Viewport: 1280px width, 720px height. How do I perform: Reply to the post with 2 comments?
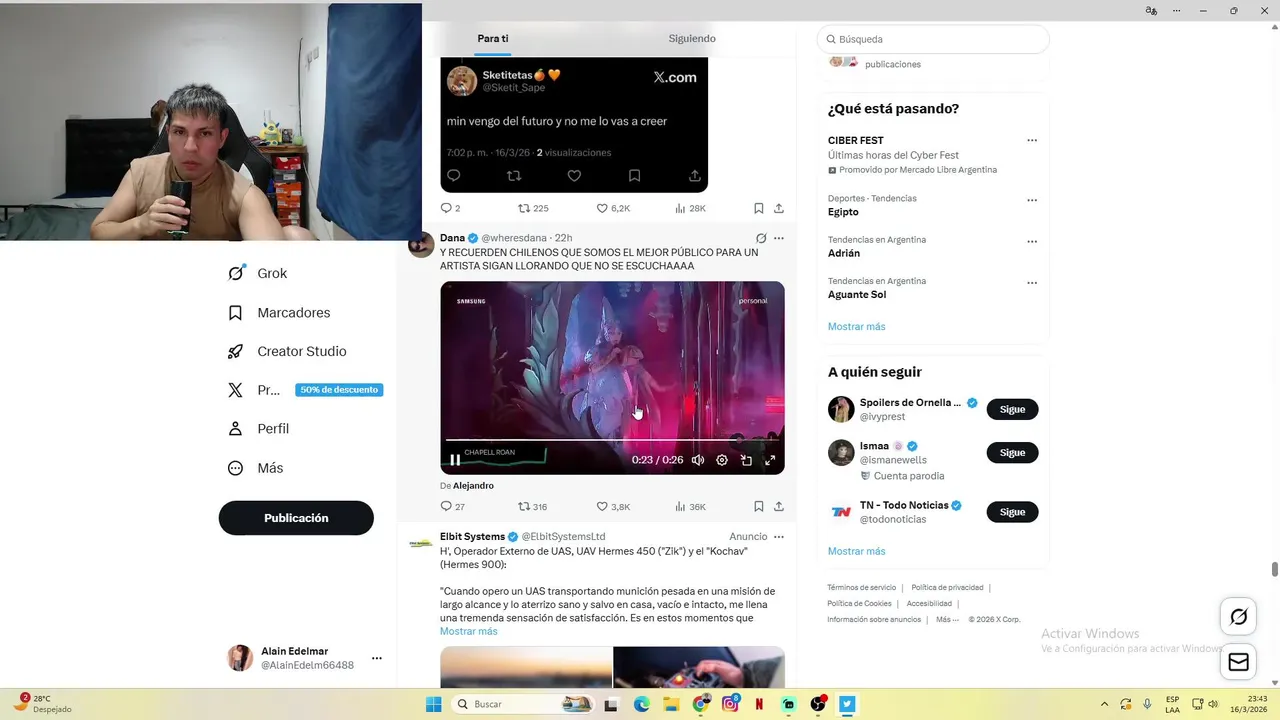coord(450,208)
